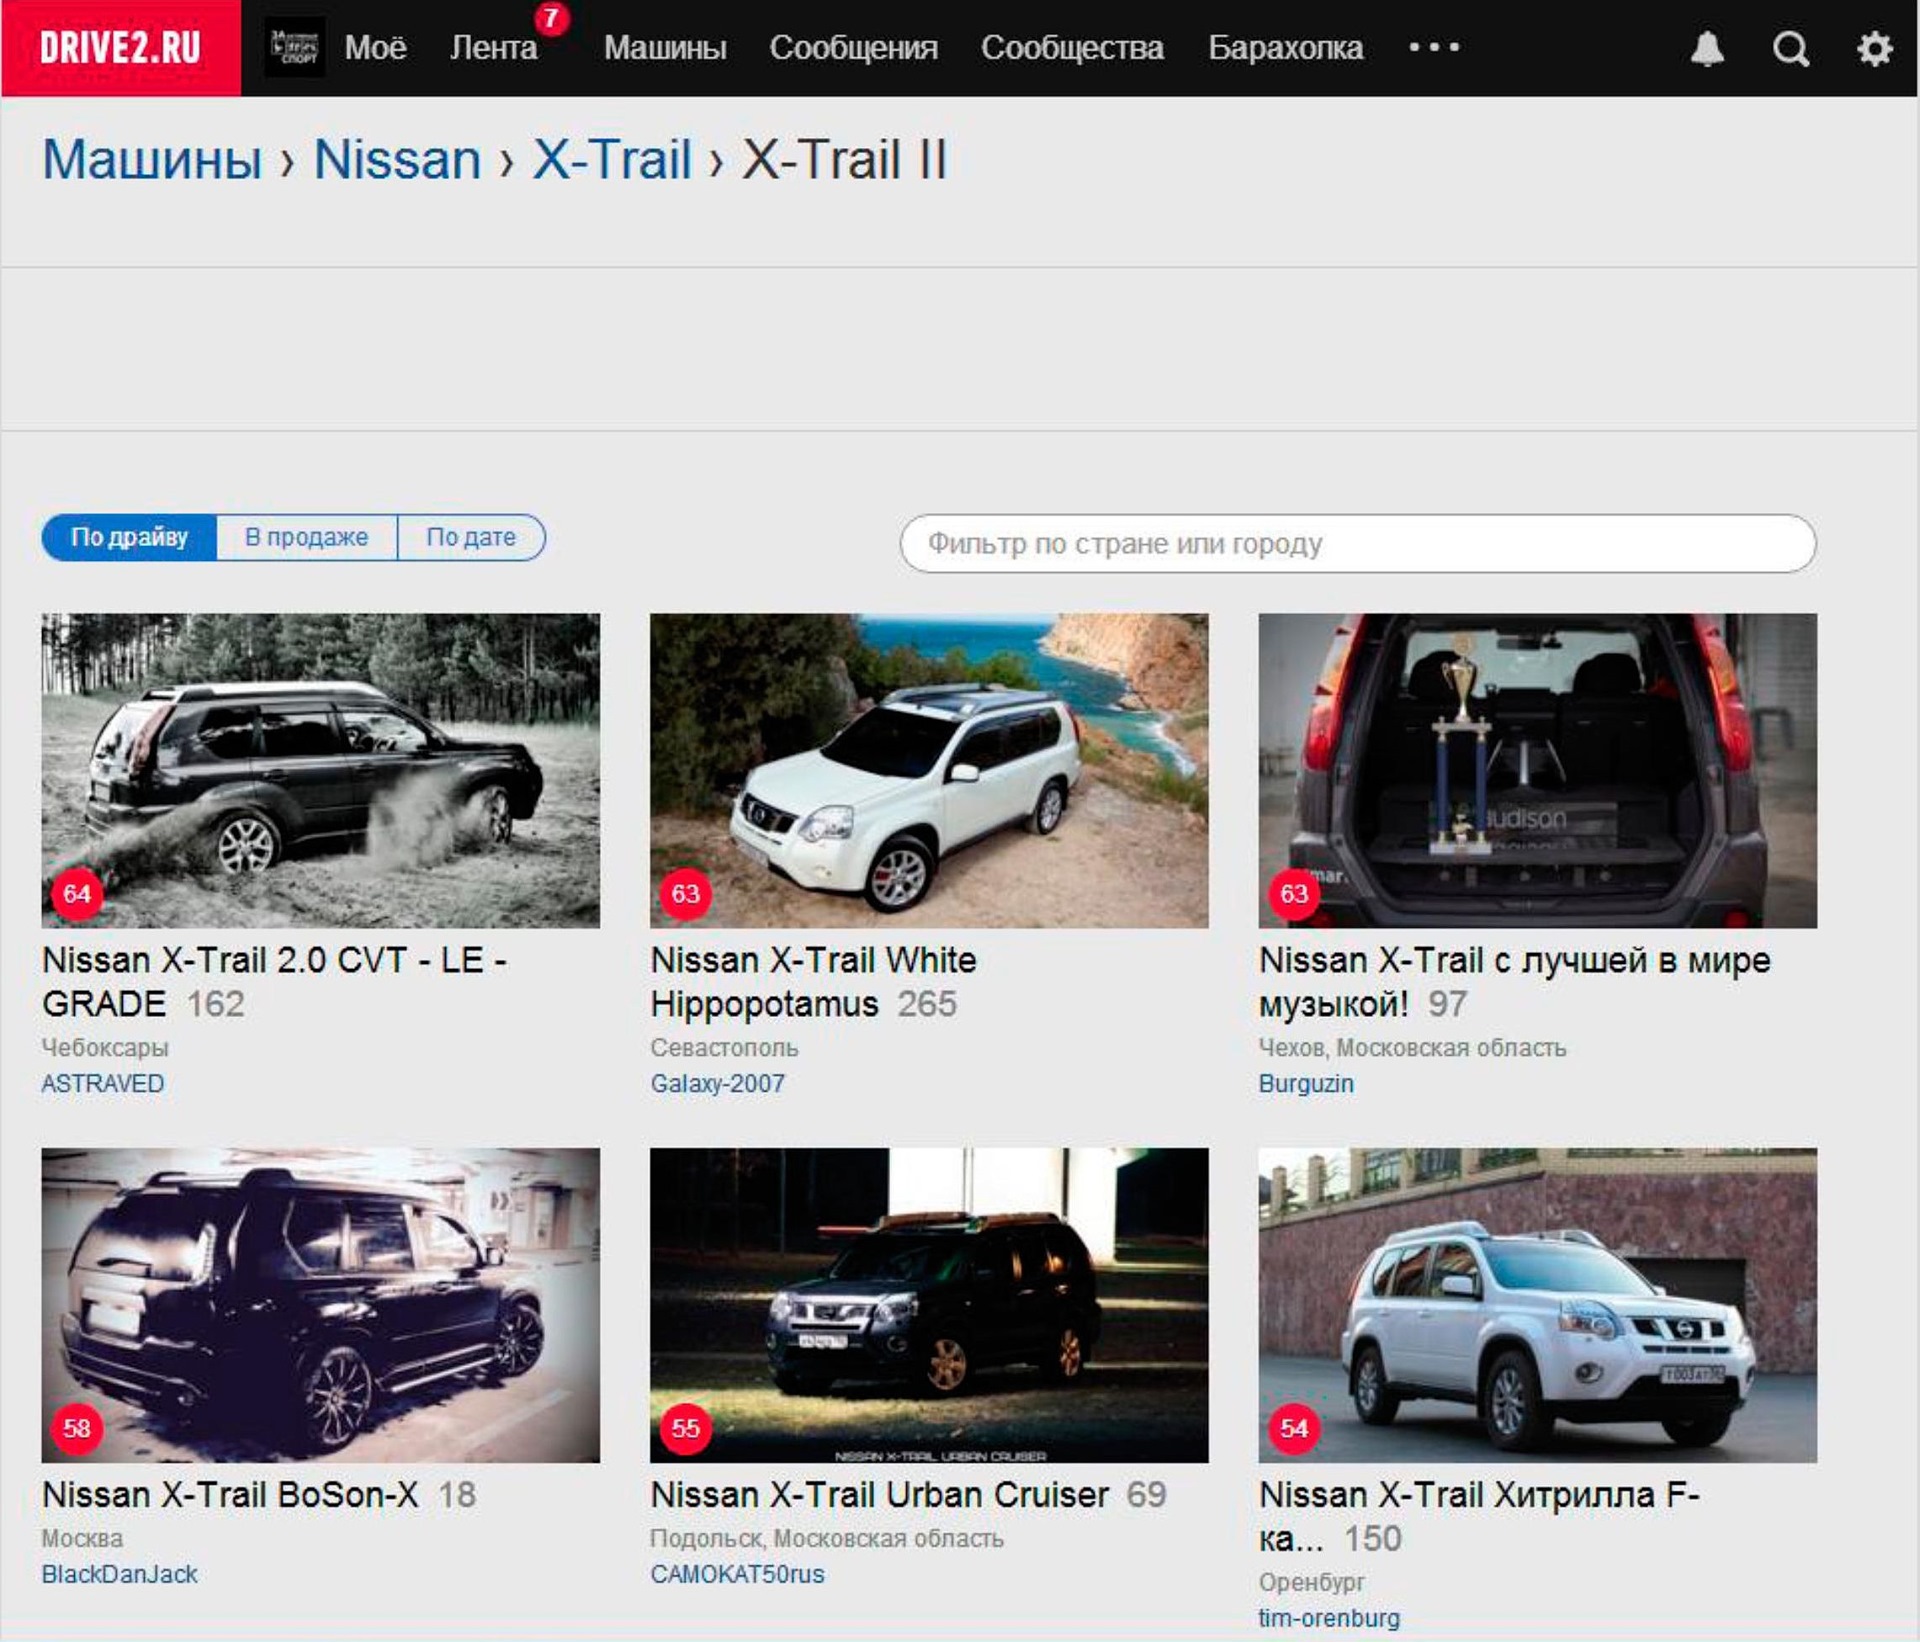1920x1642 pixels.
Task: Click the Оренбург city text
Action: pos(1311,1582)
